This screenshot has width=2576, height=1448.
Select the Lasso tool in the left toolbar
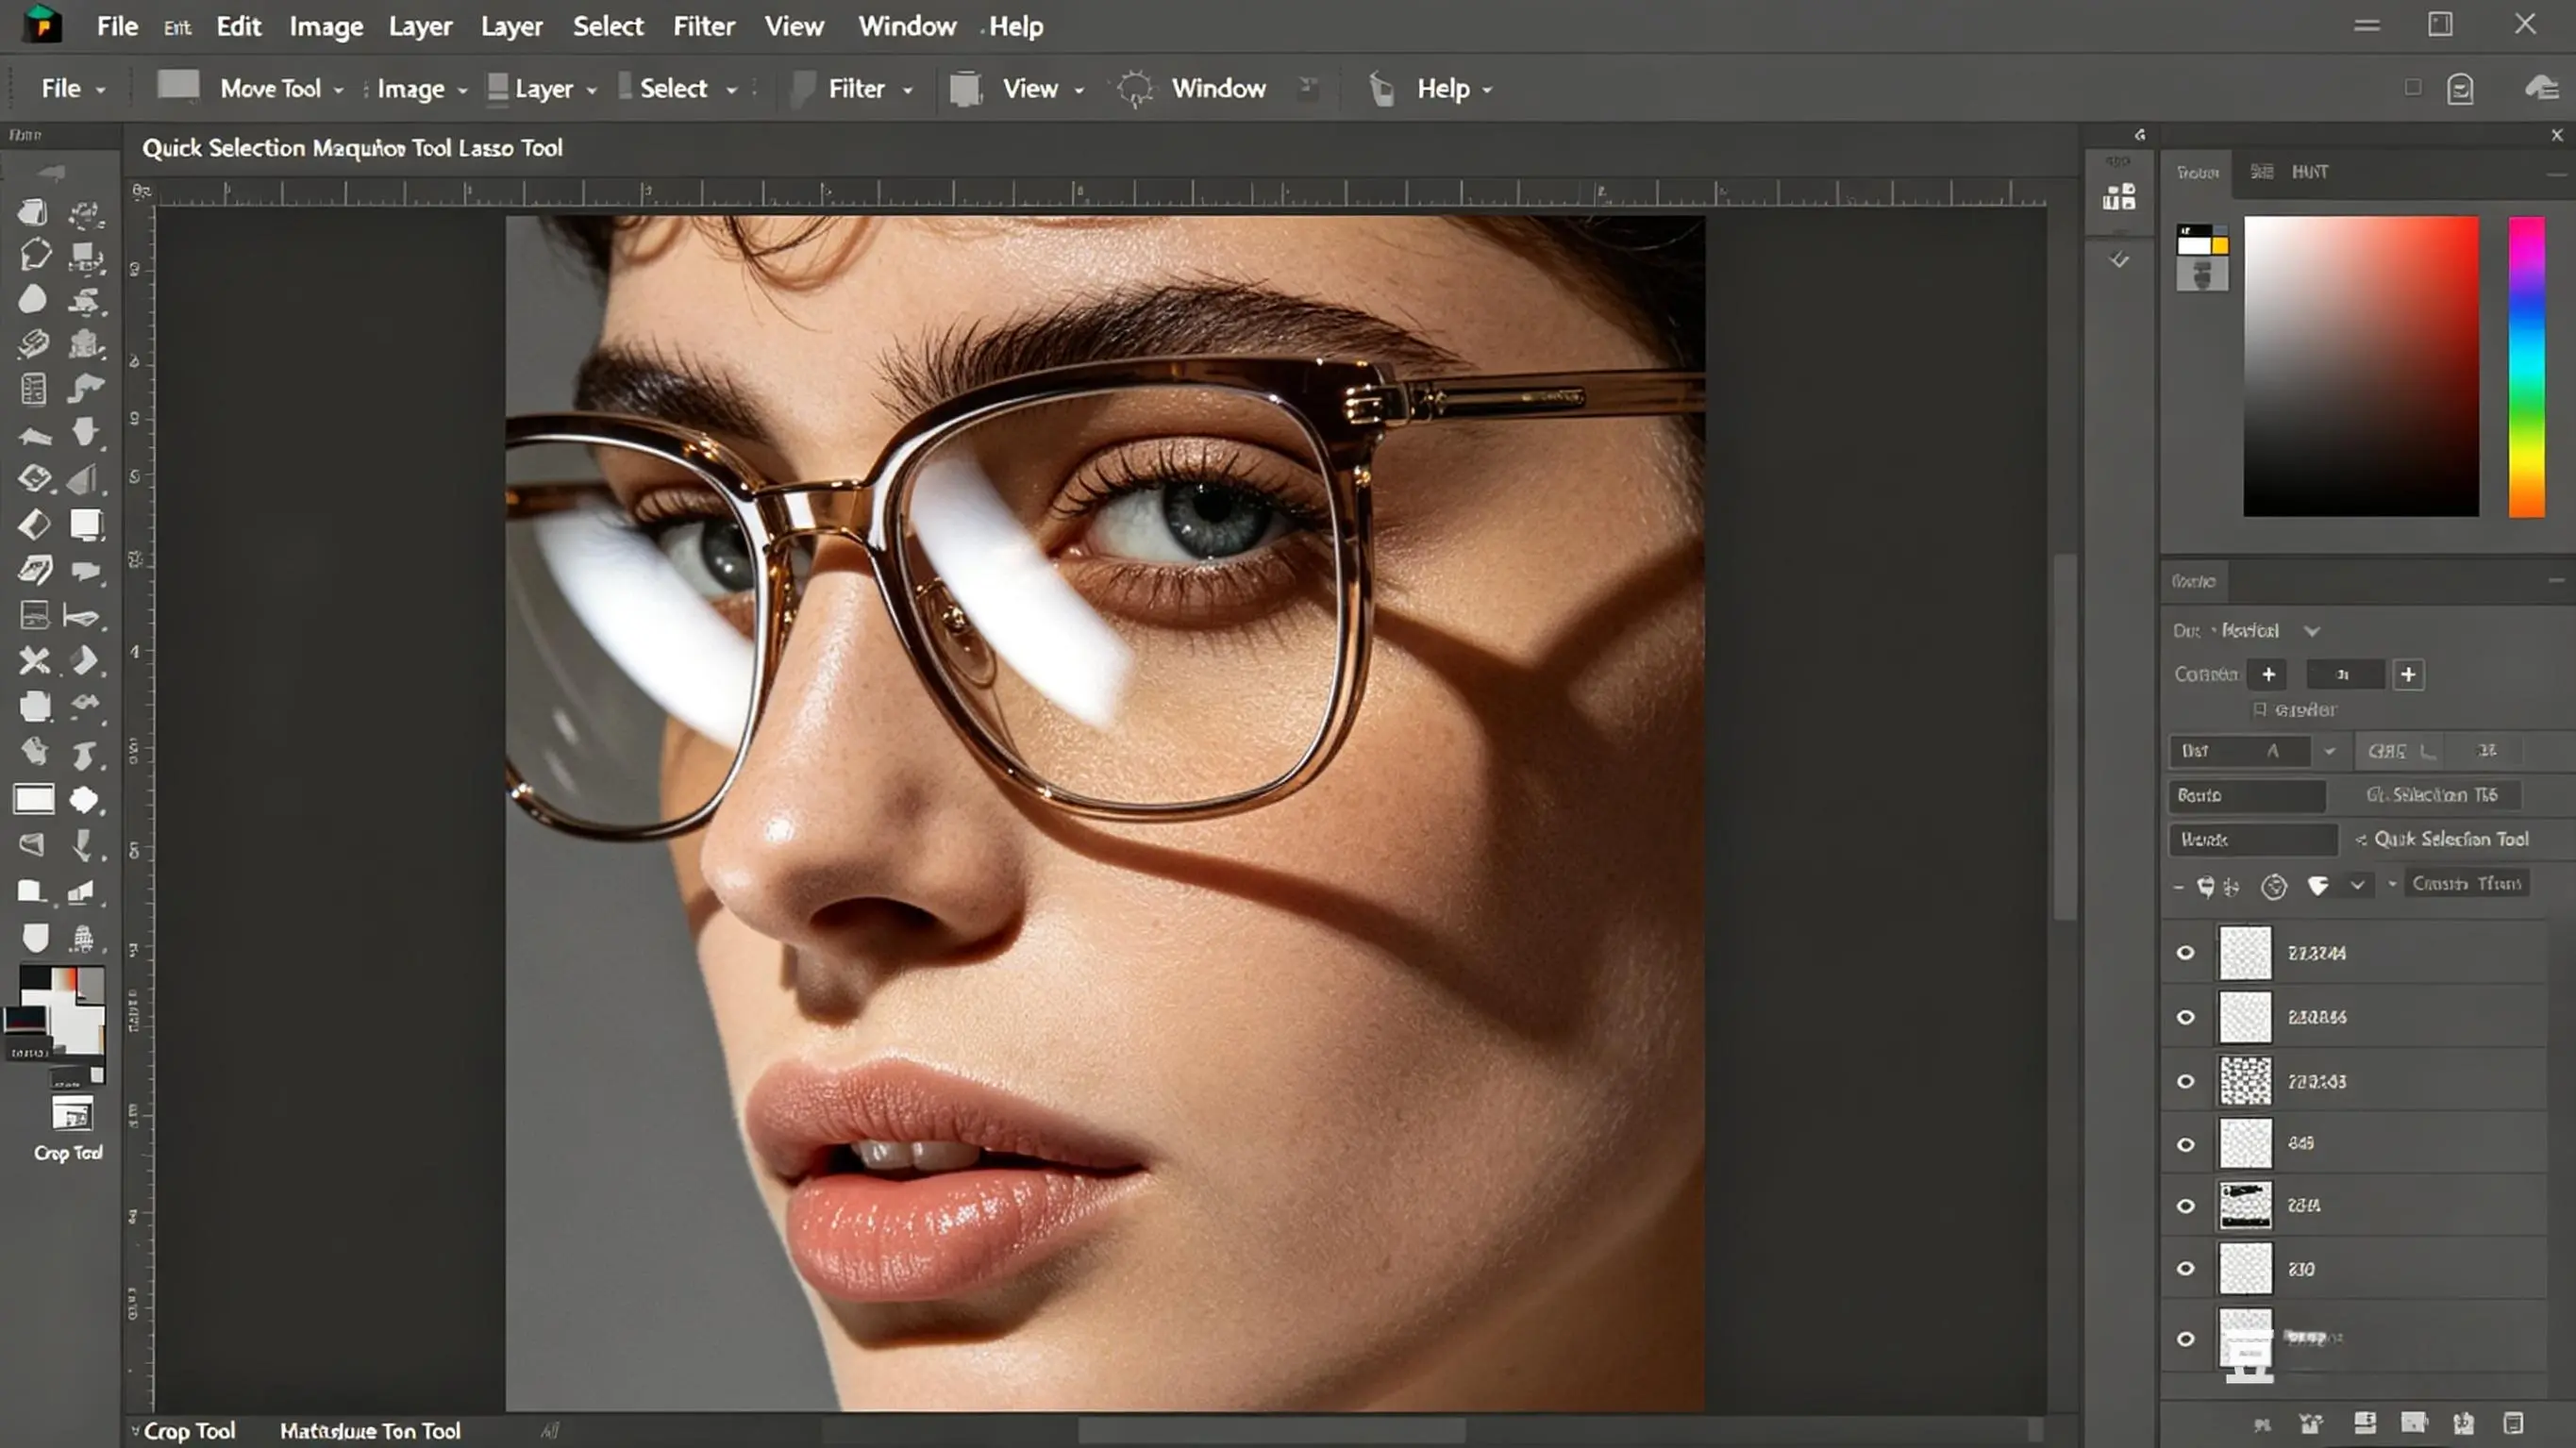tap(36, 256)
